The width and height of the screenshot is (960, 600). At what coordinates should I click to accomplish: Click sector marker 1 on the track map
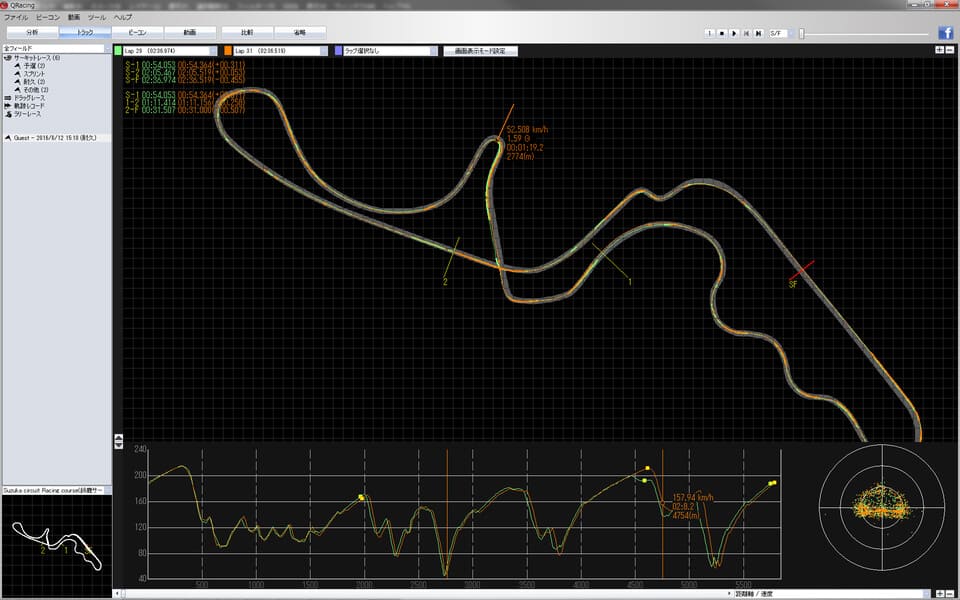(611, 262)
